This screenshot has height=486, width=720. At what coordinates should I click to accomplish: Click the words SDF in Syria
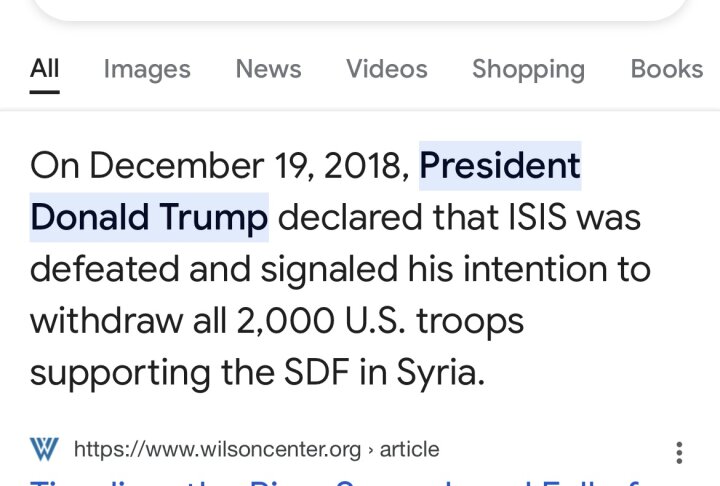[x=384, y=372]
